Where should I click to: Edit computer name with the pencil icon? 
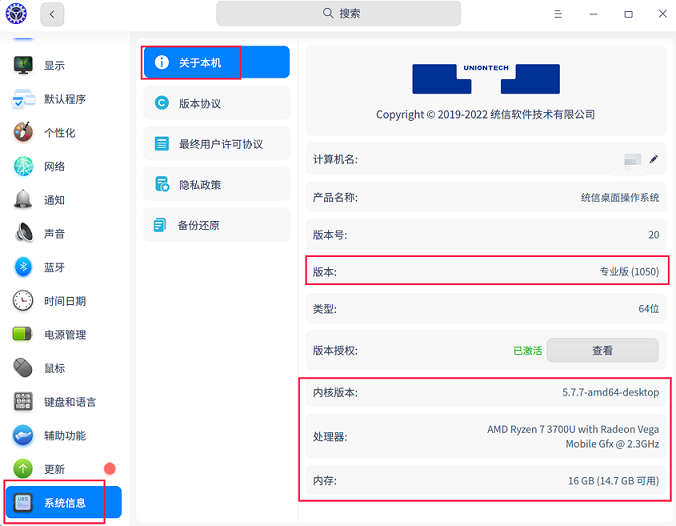coord(654,159)
